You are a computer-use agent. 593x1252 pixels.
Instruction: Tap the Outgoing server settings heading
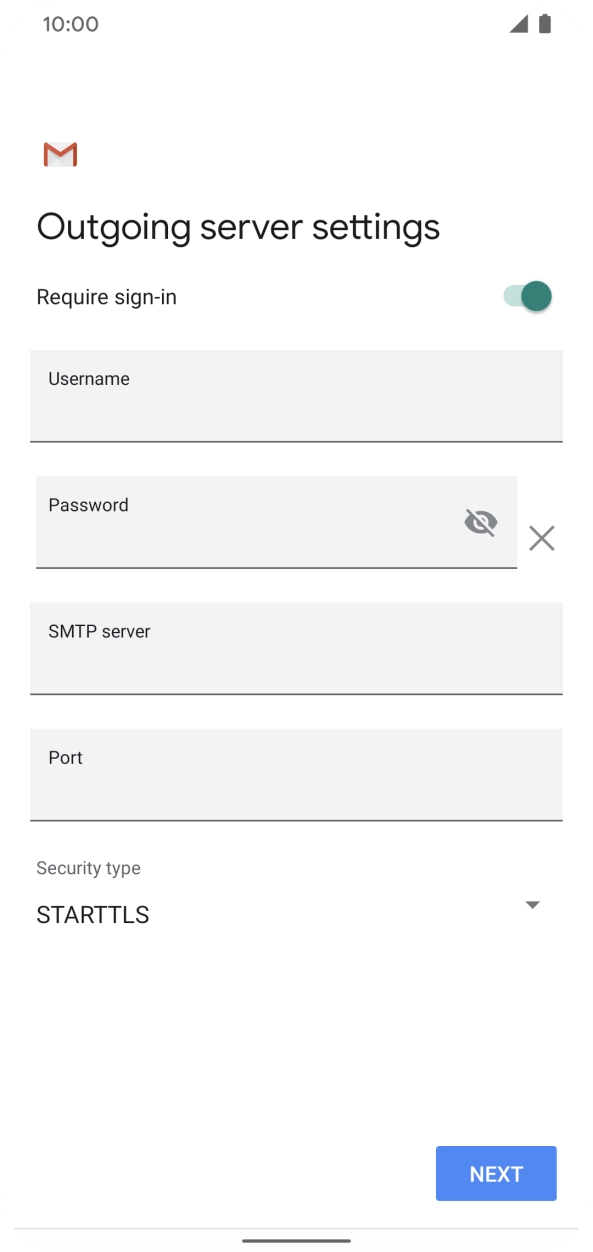238,226
